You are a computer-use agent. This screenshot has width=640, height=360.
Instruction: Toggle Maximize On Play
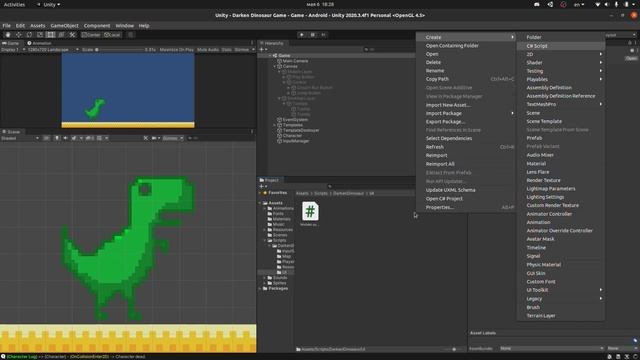point(177,49)
